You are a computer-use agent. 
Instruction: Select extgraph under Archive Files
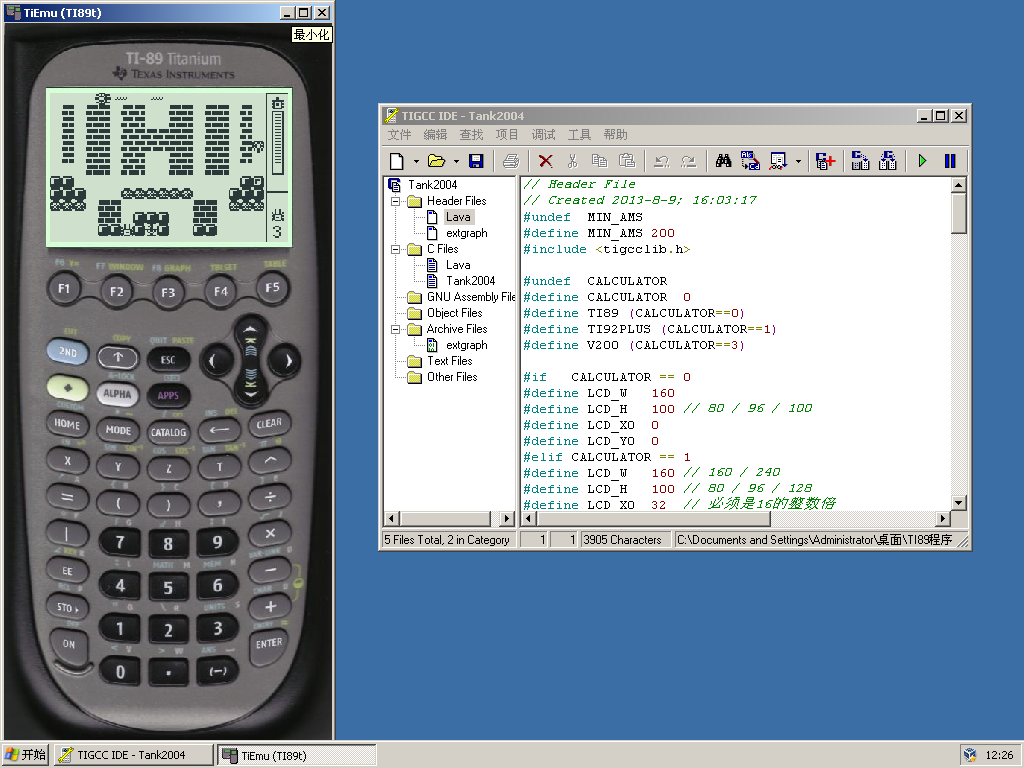tap(466, 345)
